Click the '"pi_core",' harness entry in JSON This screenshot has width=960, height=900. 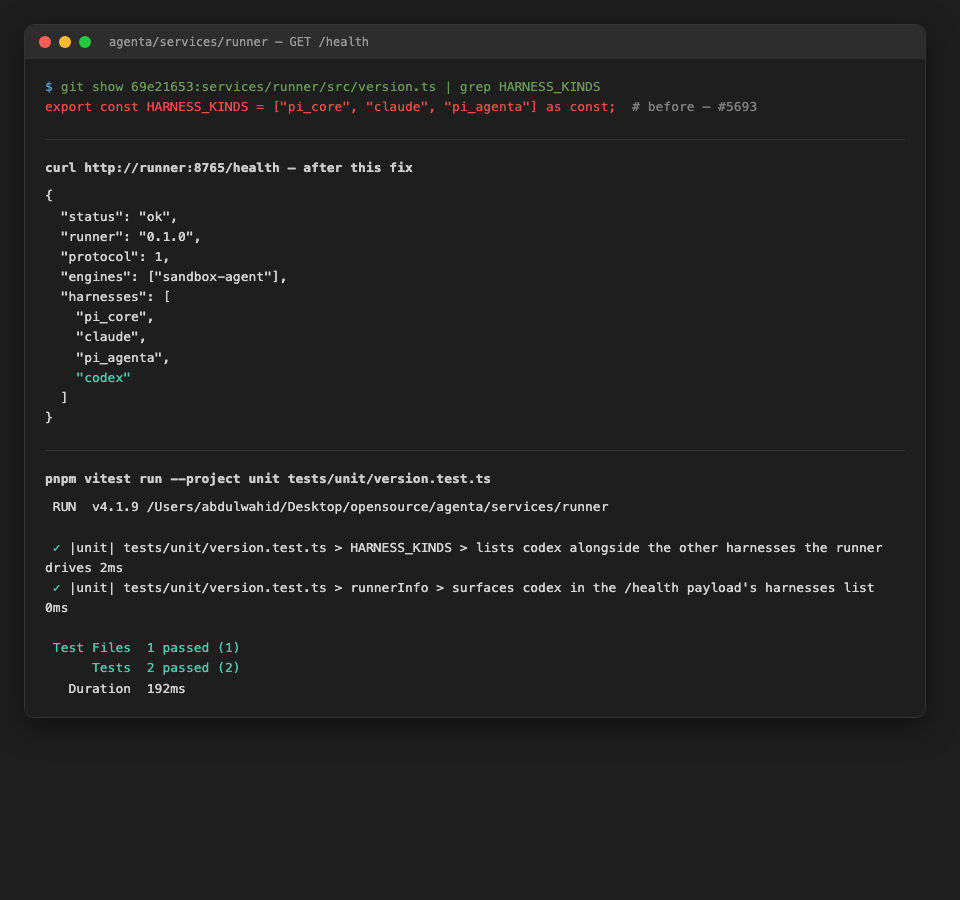point(114,317)
